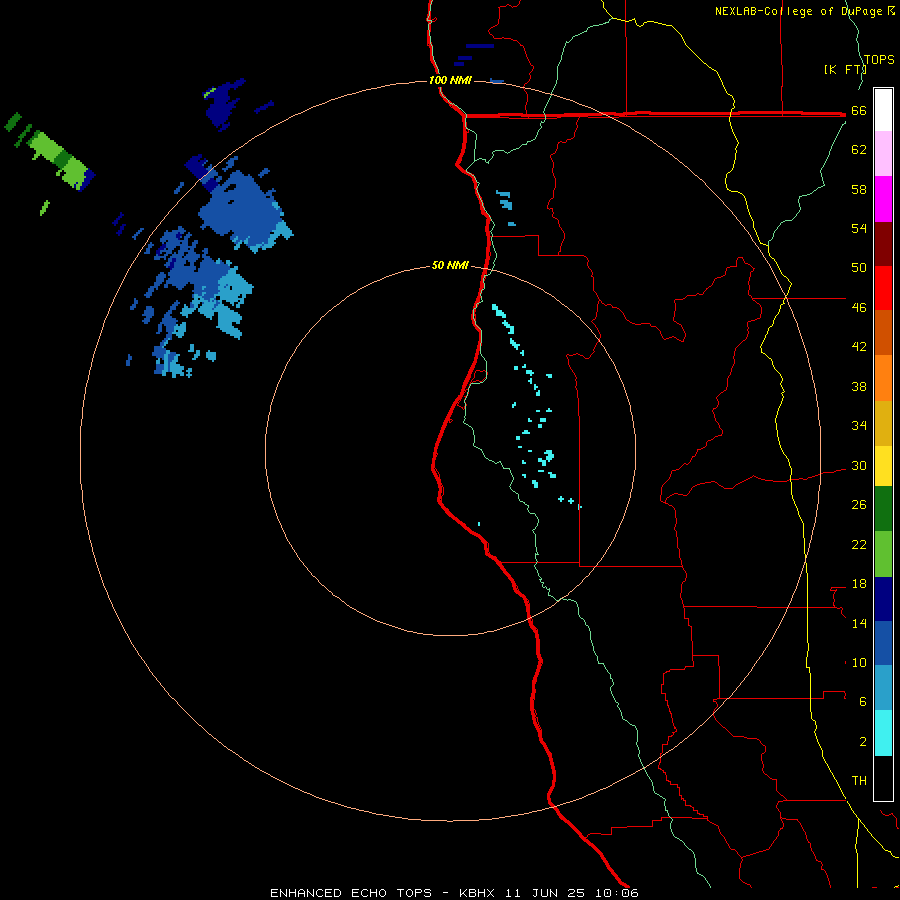Click the legend value '22'
This screenshot has height=900, width=900.
point(859,544)
